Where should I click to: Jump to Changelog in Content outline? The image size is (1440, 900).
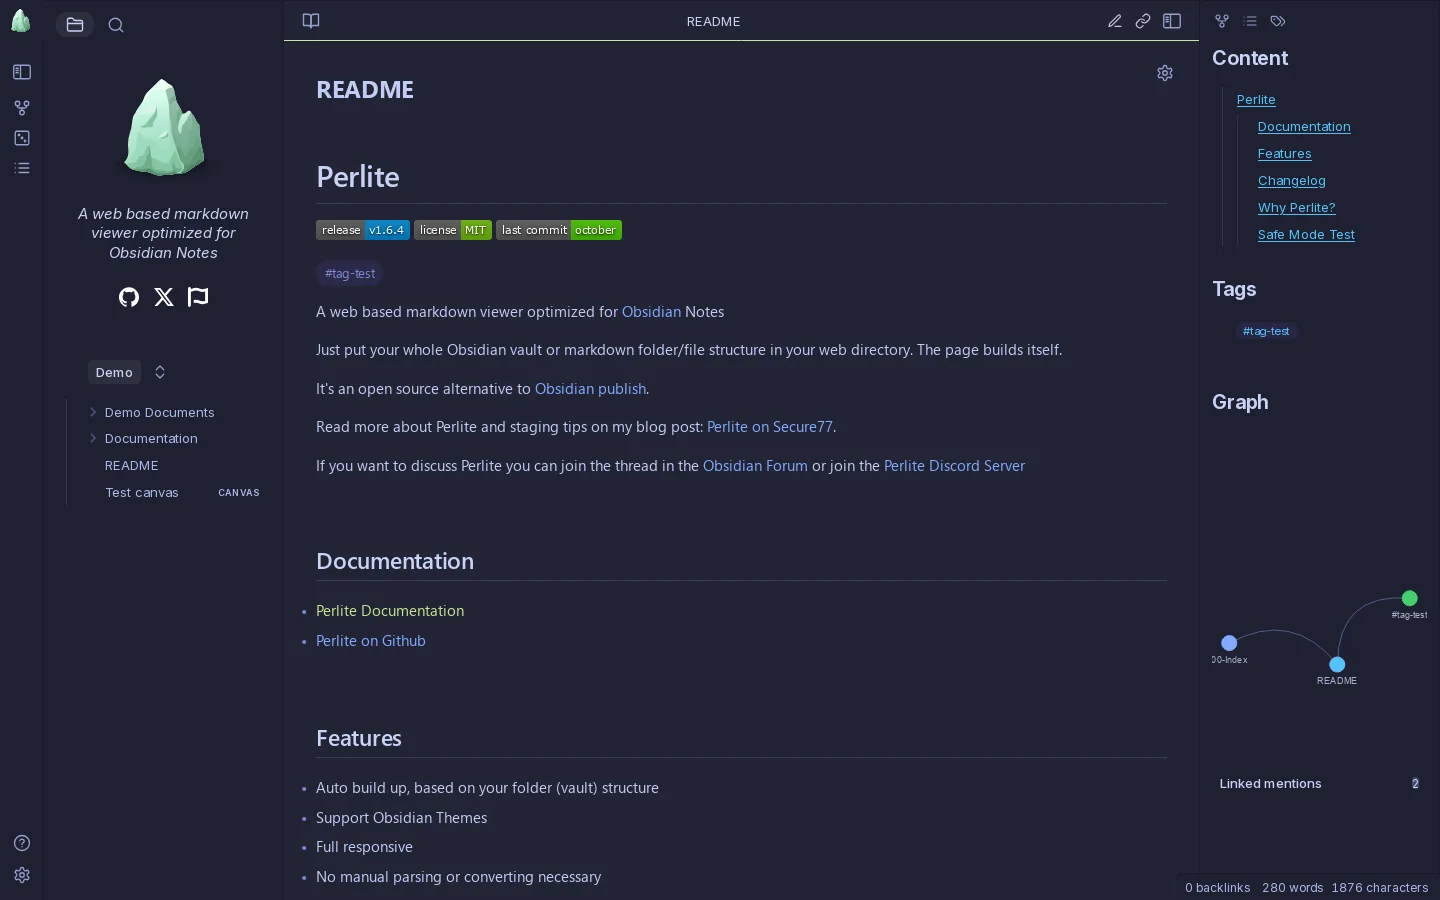(1291, 181)
